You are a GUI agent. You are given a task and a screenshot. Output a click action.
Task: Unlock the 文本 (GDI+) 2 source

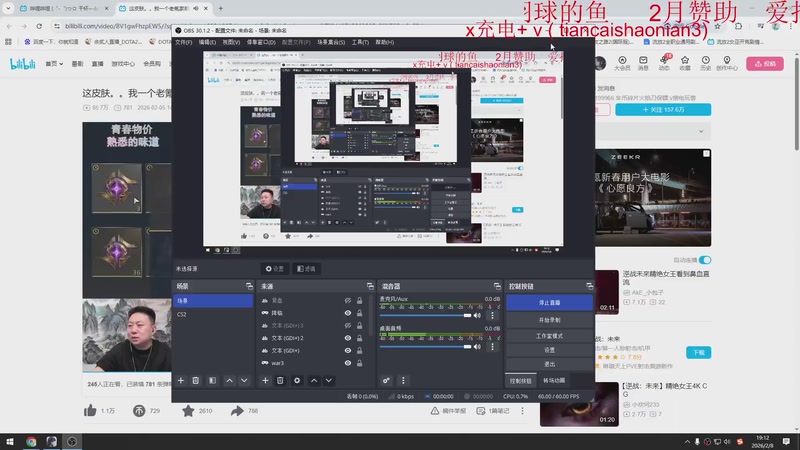click(x=360, y=338)
